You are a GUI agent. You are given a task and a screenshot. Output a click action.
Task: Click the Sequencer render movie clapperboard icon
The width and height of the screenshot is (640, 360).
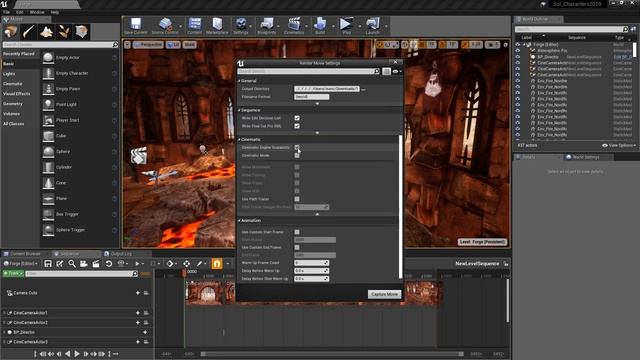[x=96, y=264]
